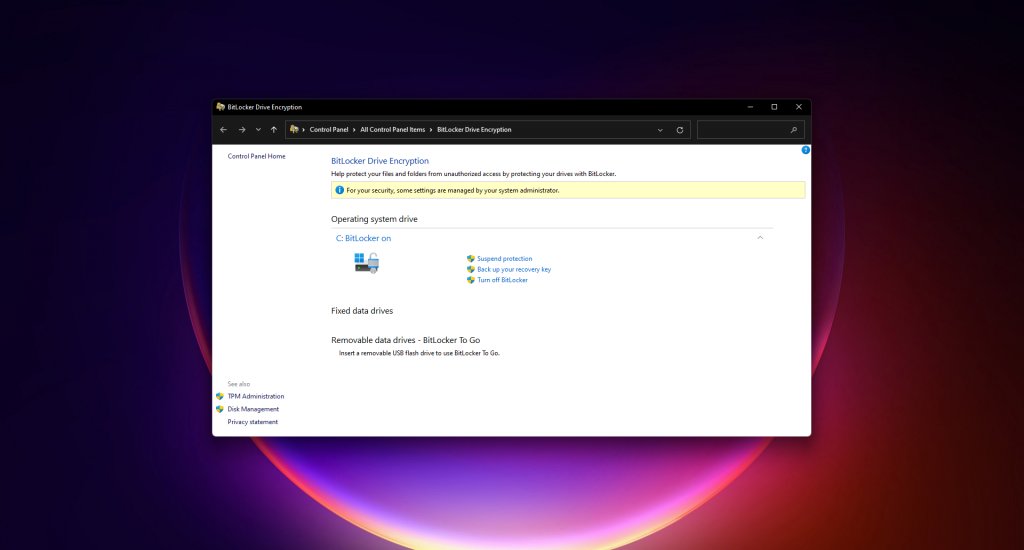The height and width of the screenshot is (550, 1024).
Task: Click the BitLocker Drive Encryption heading
Action: [x=379, y=161]
